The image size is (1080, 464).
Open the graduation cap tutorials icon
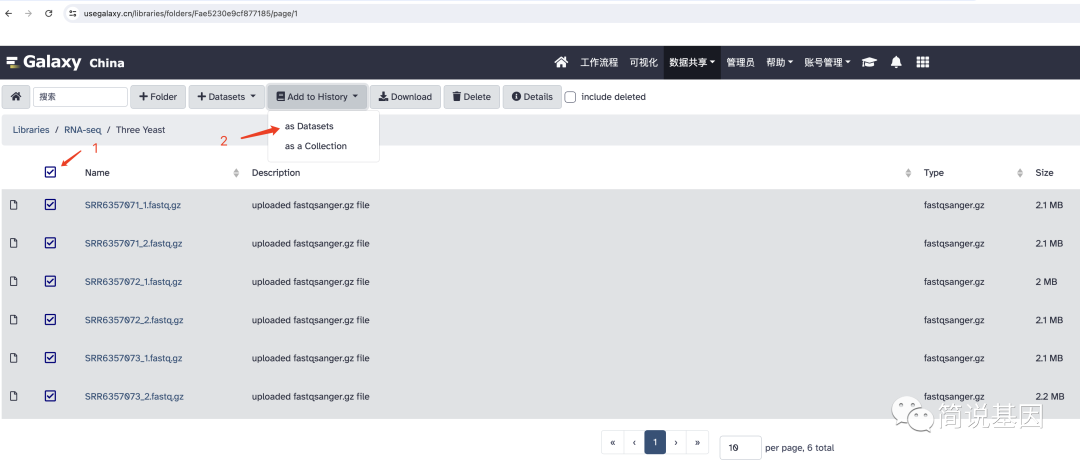869,62
